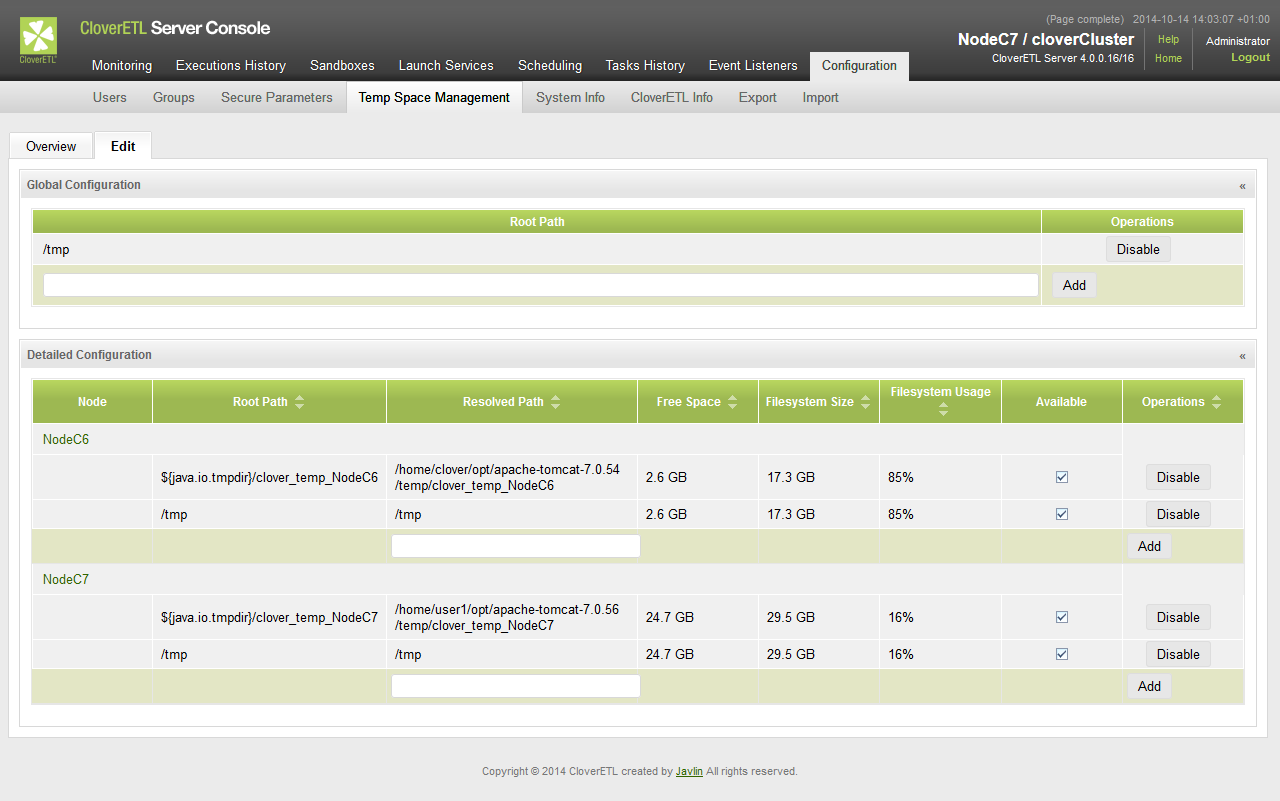This screenshot has width=1280, height=801.
Task: Sort the table by Resolved Path
Action: pos(555,402)
